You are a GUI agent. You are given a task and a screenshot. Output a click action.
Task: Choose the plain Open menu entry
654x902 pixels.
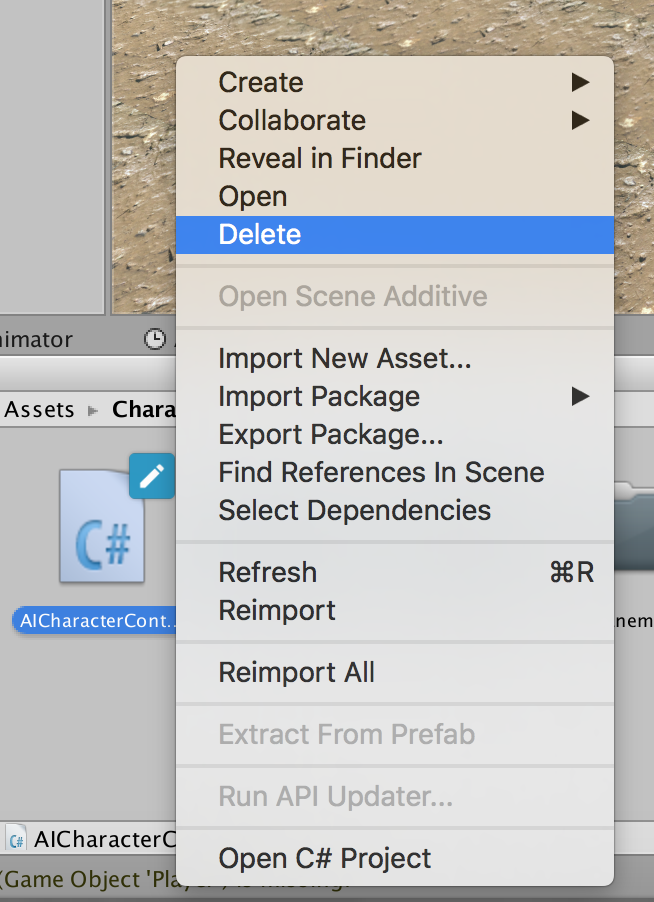tap(253, 196)
